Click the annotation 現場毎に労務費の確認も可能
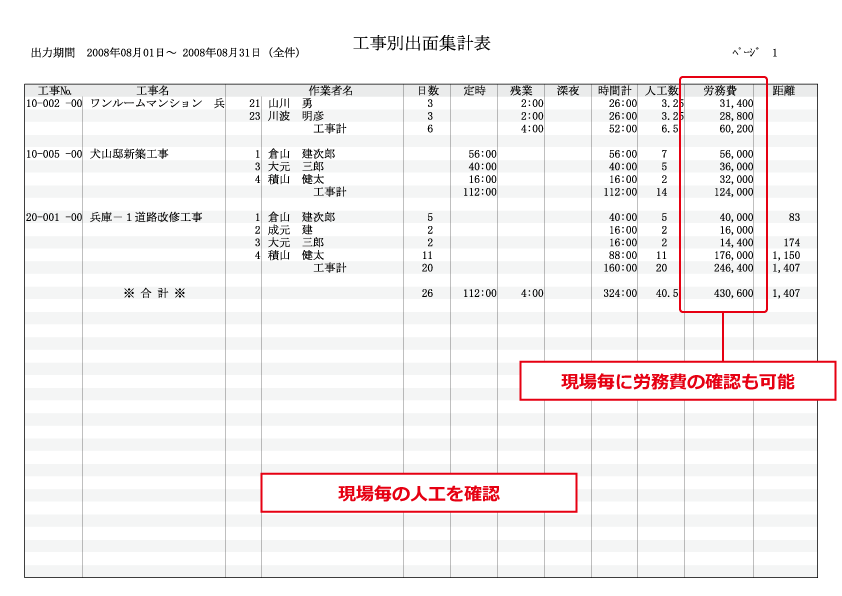842x596 pixels. tap(676, 379)
